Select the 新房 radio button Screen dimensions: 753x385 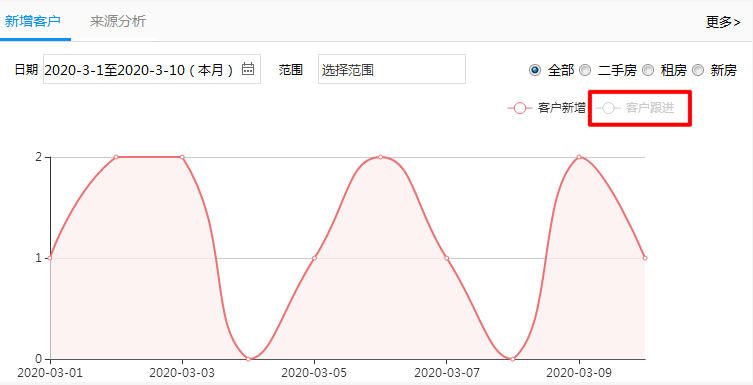(x=698, y=70)
